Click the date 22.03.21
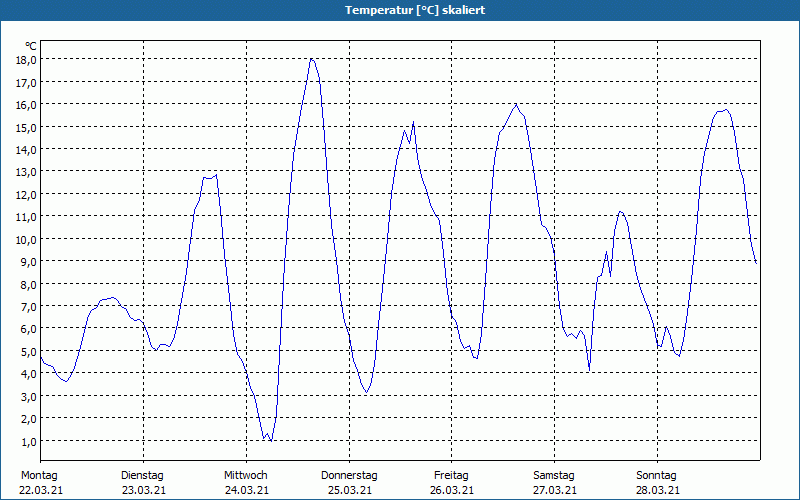Screen dimensions: 800x500 click(40, 490)
